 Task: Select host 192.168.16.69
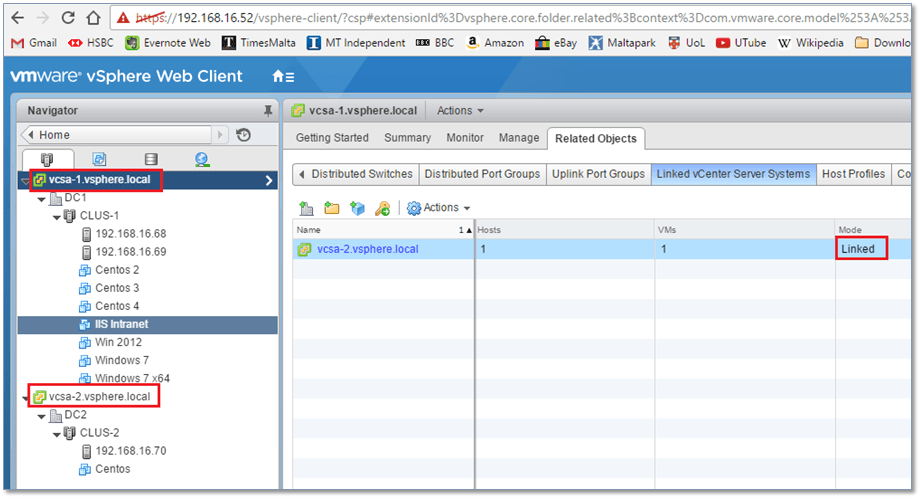click(130, 252)
